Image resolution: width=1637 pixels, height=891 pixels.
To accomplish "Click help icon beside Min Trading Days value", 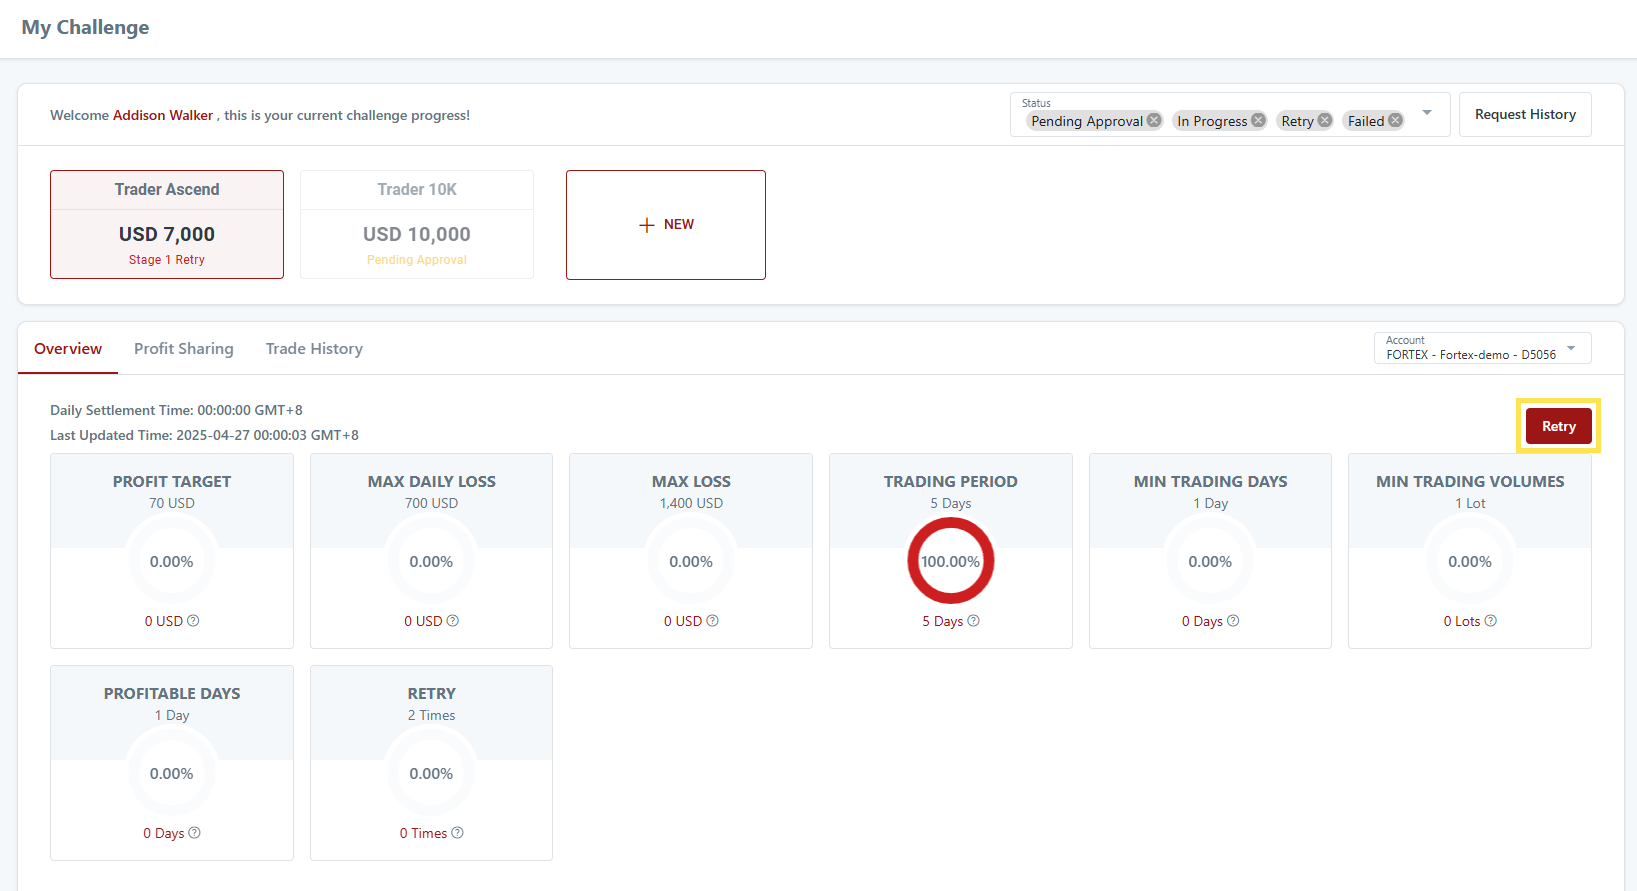I will [x=1233, y=621].
